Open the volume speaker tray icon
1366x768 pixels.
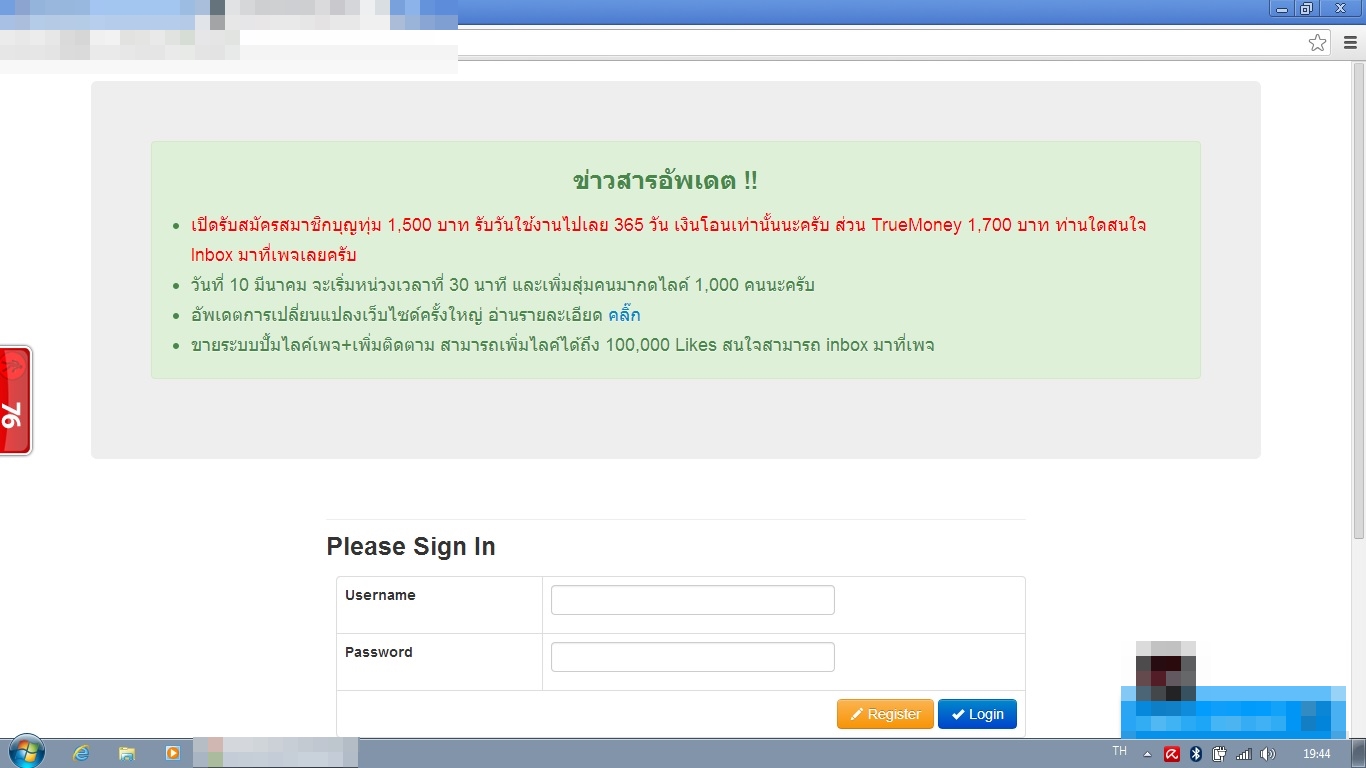click(1268, 754)
